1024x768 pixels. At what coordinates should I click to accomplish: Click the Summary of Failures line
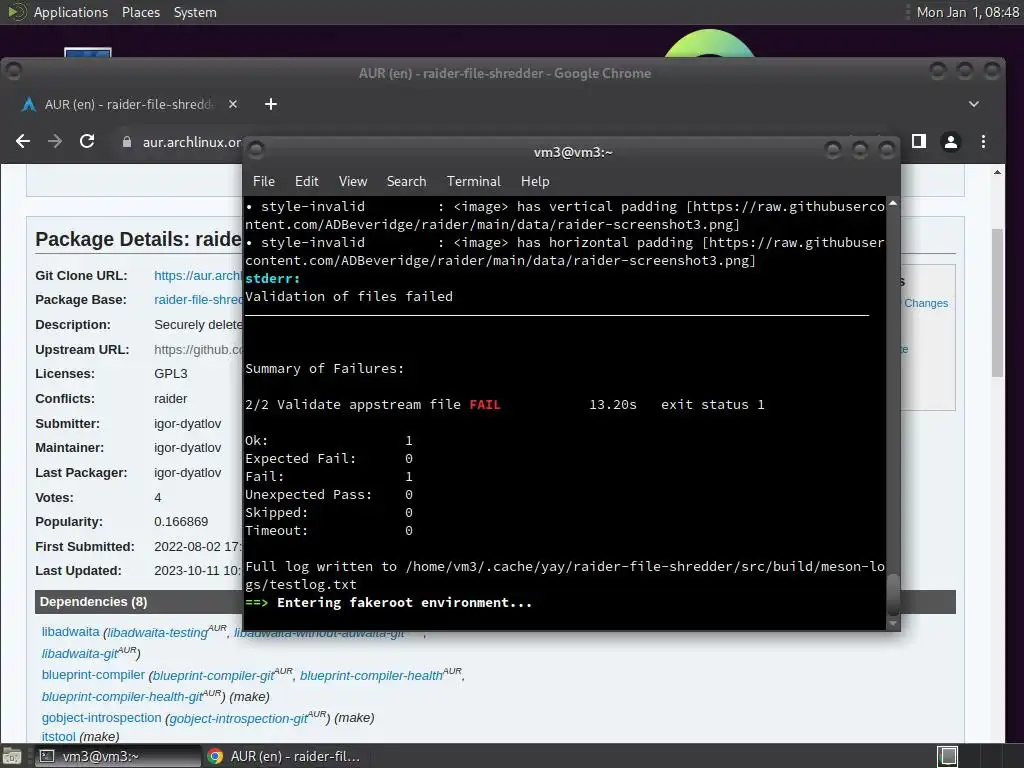click(325, 368)
